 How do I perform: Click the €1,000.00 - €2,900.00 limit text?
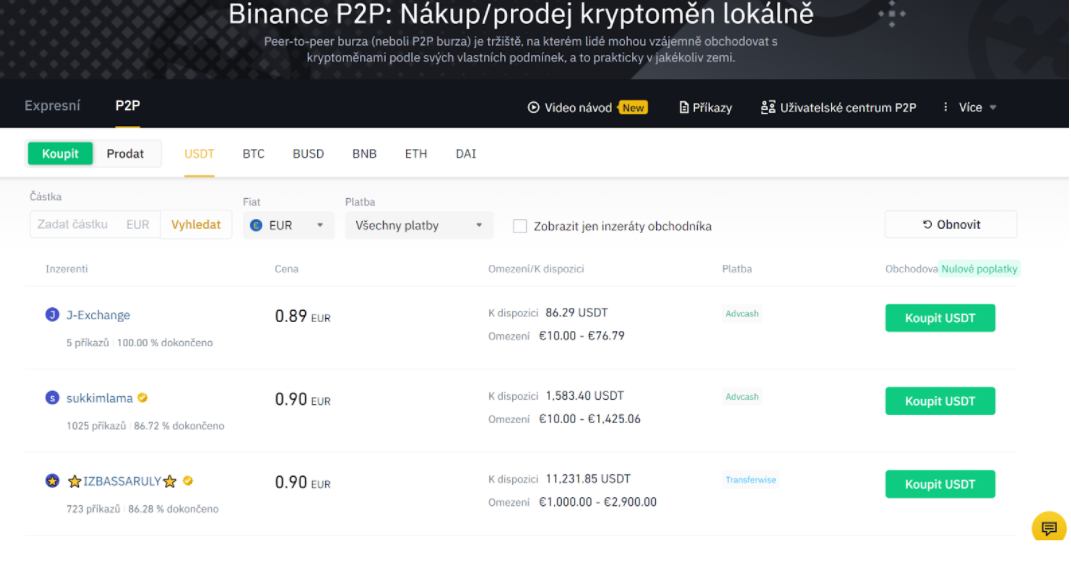pyautogui.click(x=598, y=501)
